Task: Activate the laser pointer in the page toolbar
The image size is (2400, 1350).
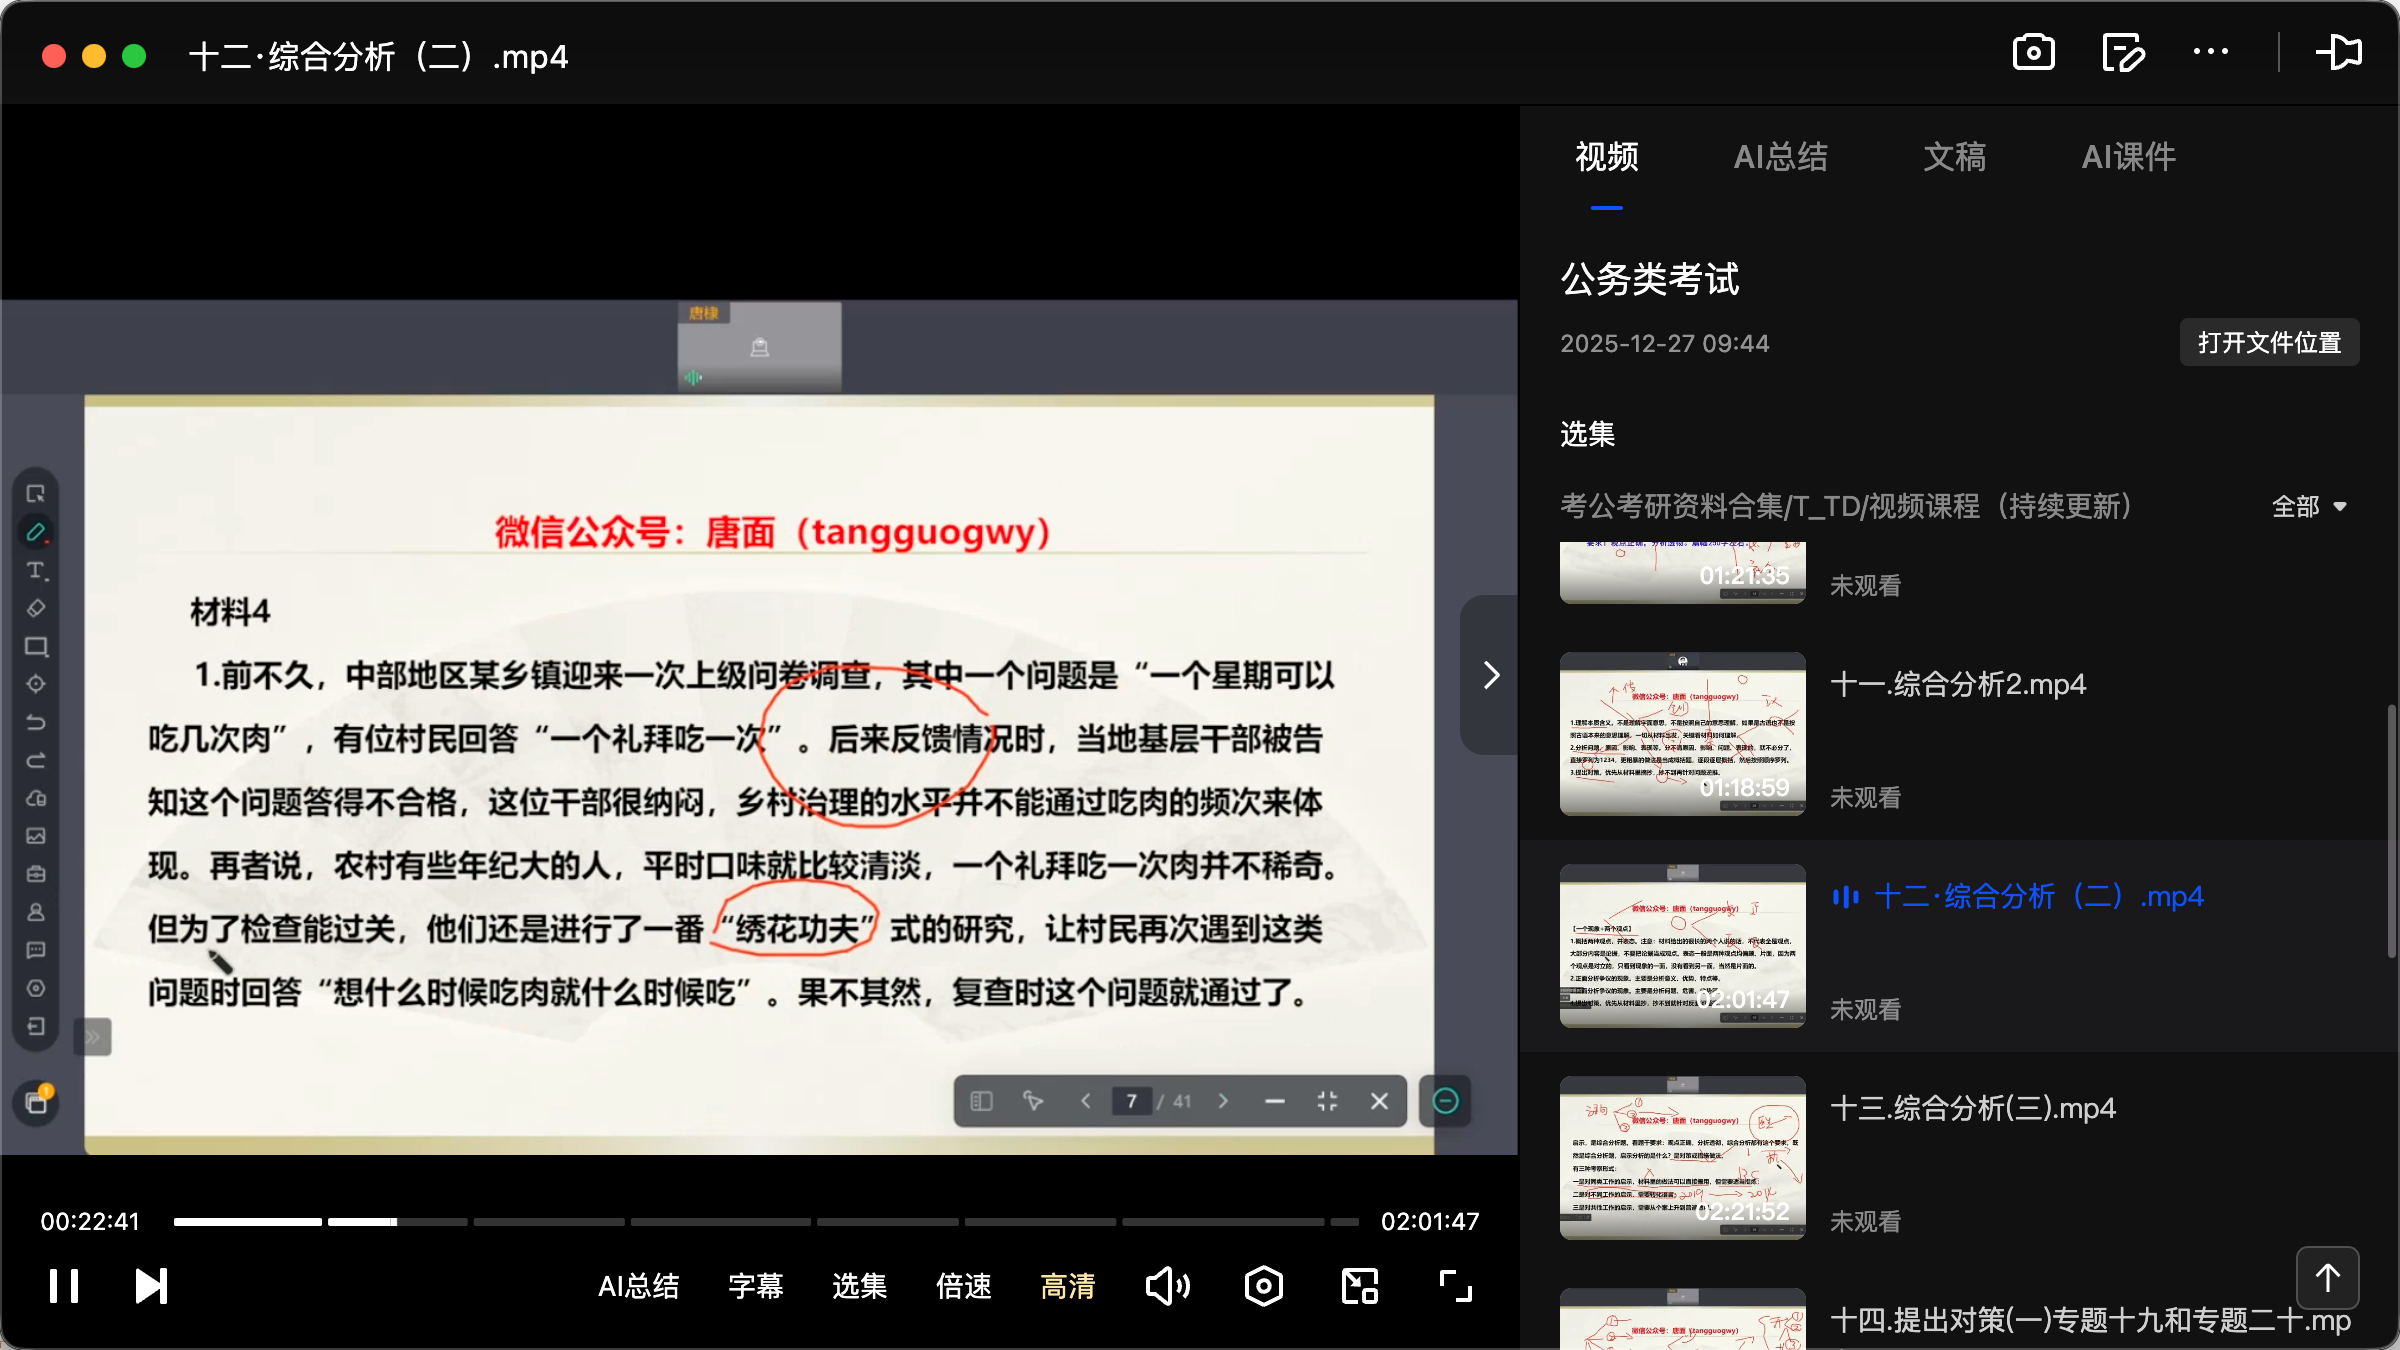Action: point(1033,1100)
